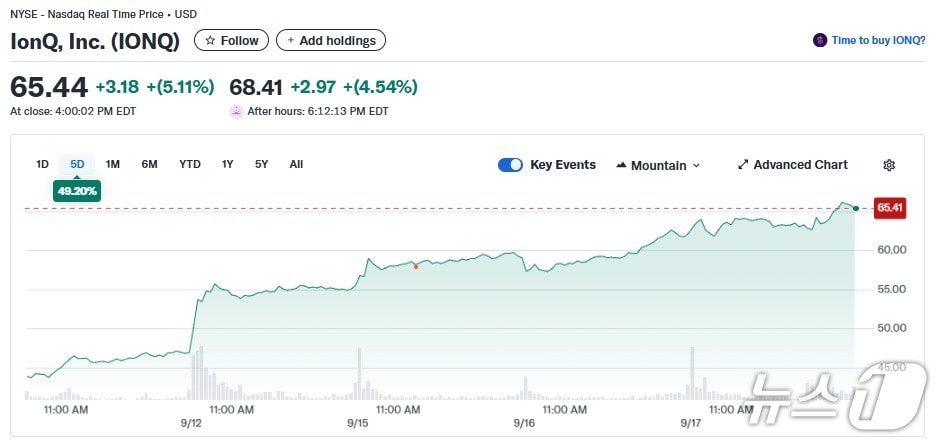View the 5Y price history
Viewport: 941px width, 444px height.
pyautogui.click(x=261, y=164)
